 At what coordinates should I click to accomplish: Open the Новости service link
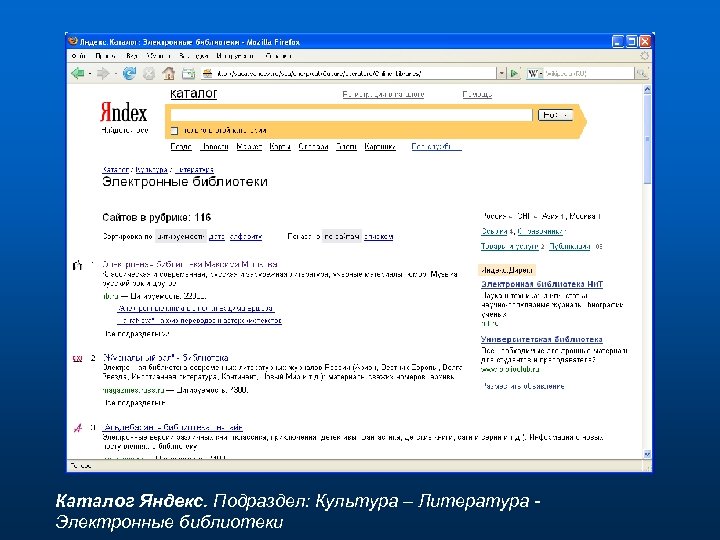pyautogui.click(x=214, y=146)
